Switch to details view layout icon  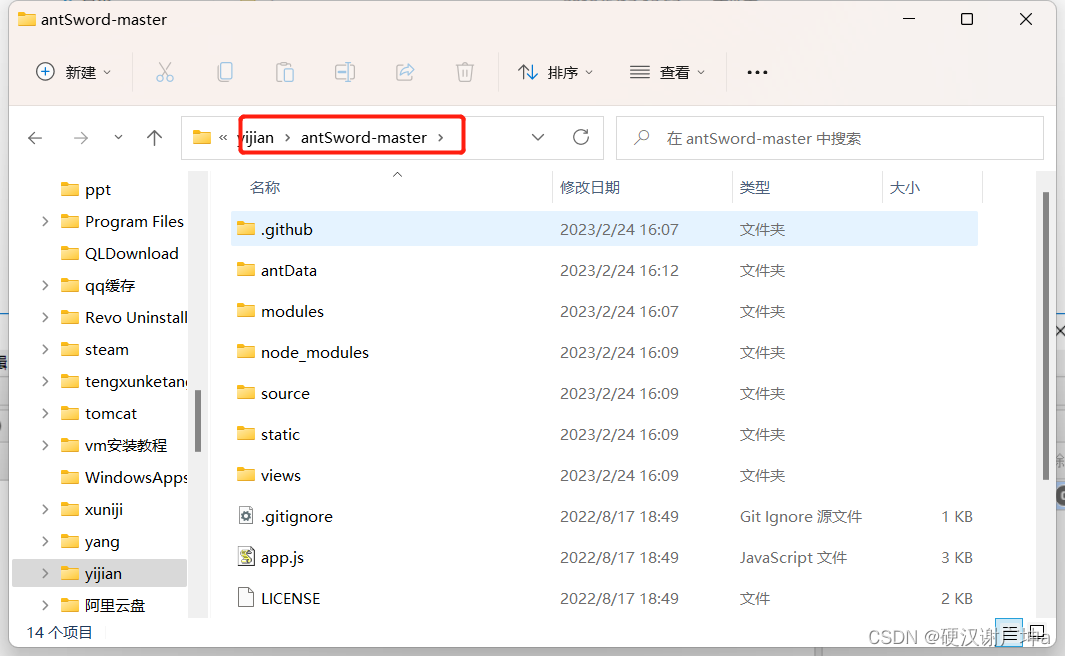click(1009, 633)
